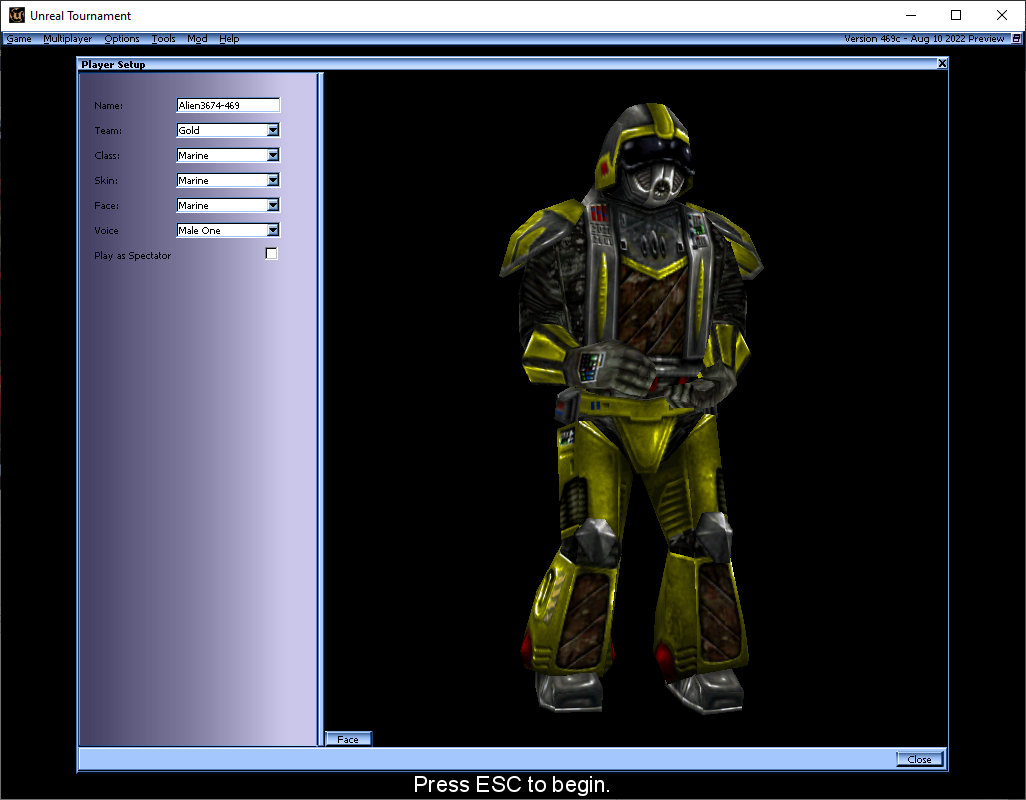Open the Help menu

click(229, 39)
